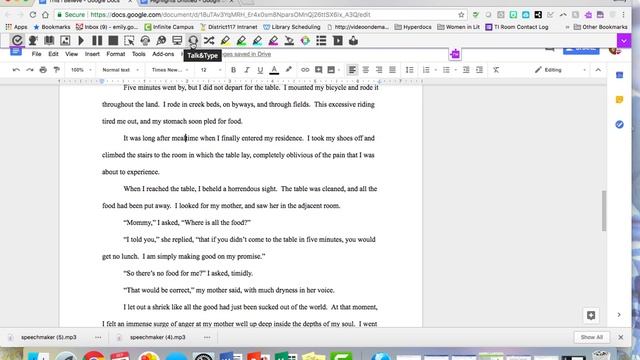Toggle the Numbered list
Viewport: 640px width, 360px height.
(x=426, y=70)
